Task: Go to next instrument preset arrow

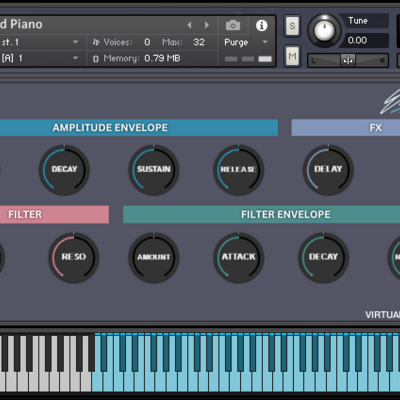Action: (207, 25)
